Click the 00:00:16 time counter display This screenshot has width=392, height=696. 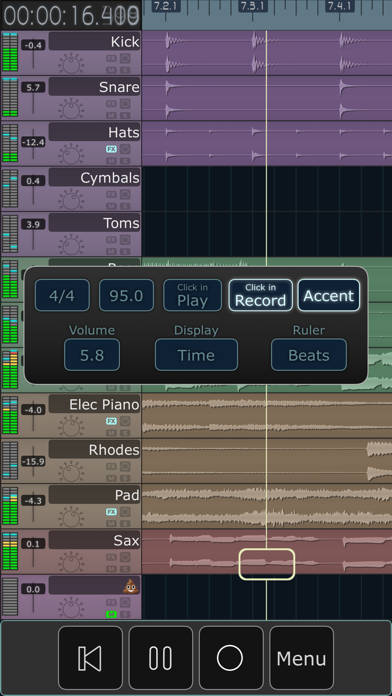(x=71, y=15)
